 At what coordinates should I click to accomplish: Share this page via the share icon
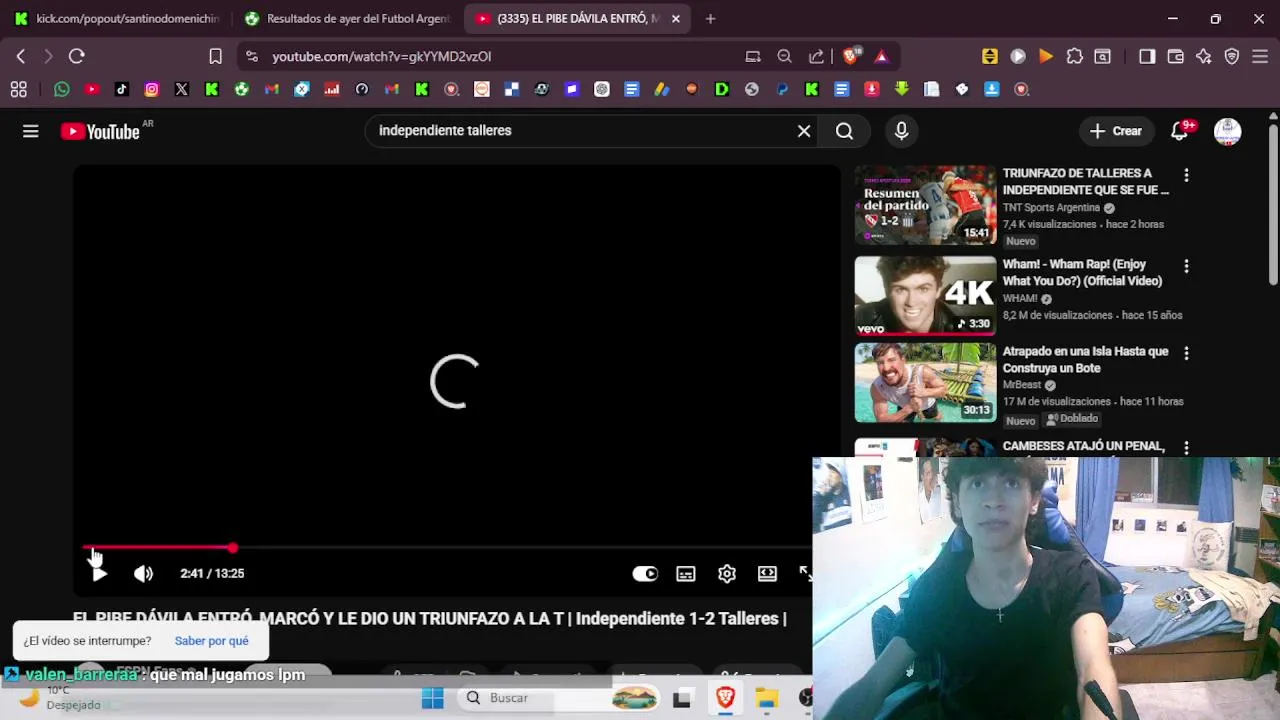click(x=817, y=57)
